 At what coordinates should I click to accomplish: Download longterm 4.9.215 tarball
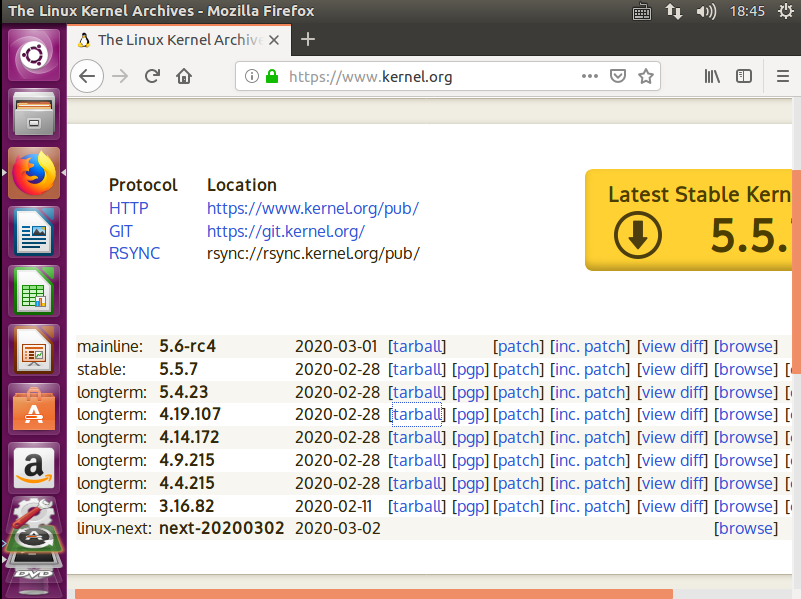417,460
